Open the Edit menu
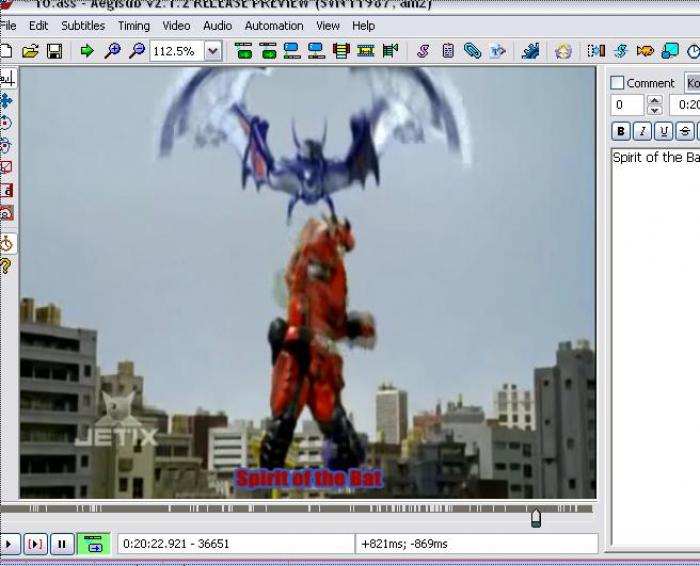The image size is (700, 566). tap(38, 26)
